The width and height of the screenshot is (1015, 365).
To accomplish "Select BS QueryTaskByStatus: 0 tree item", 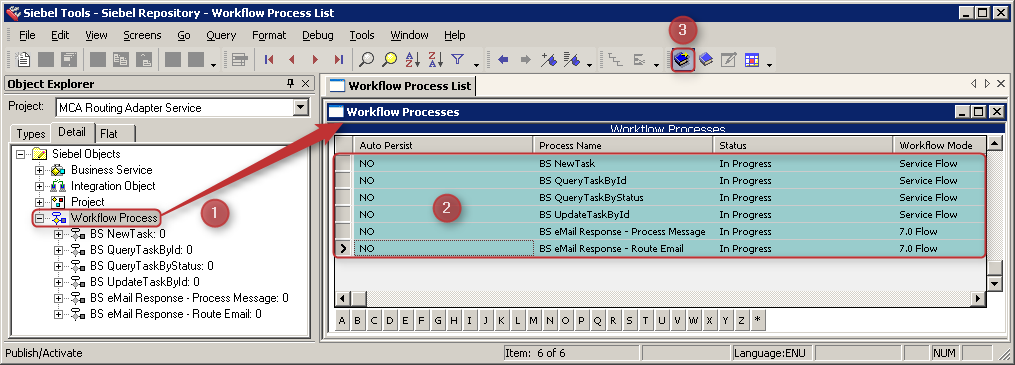I will coord(151,266).
